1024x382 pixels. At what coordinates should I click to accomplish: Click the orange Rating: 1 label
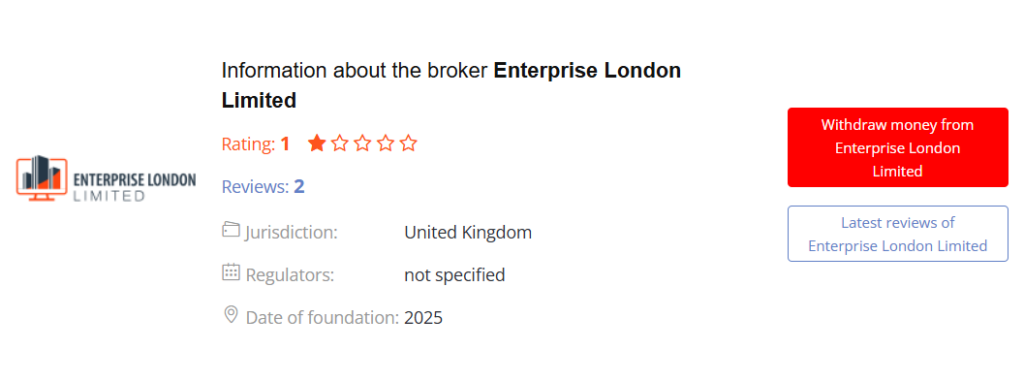tap(255, 144)
